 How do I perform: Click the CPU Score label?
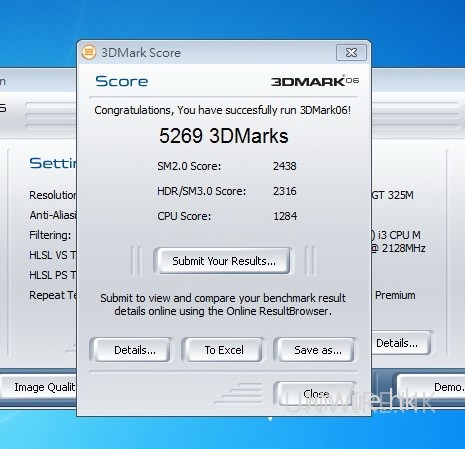(184, 216)
